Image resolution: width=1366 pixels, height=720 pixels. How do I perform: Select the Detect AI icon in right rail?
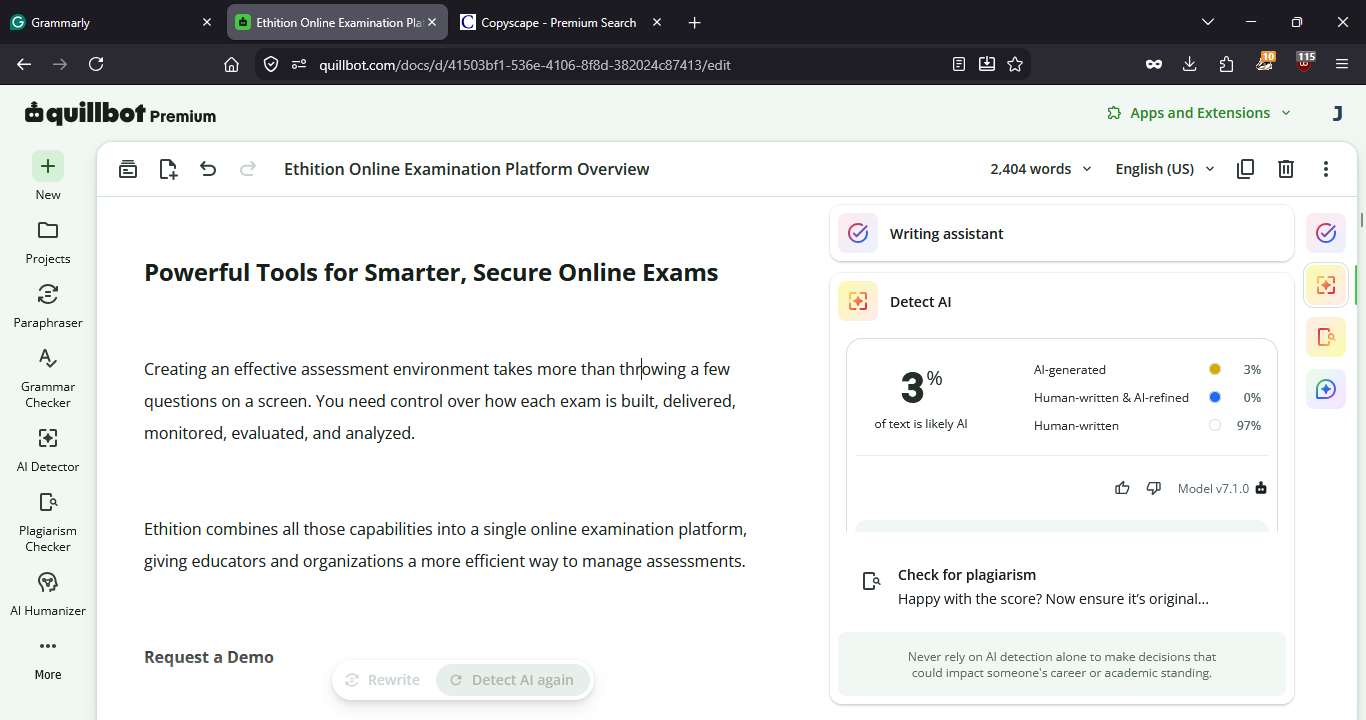[1326, 285]
